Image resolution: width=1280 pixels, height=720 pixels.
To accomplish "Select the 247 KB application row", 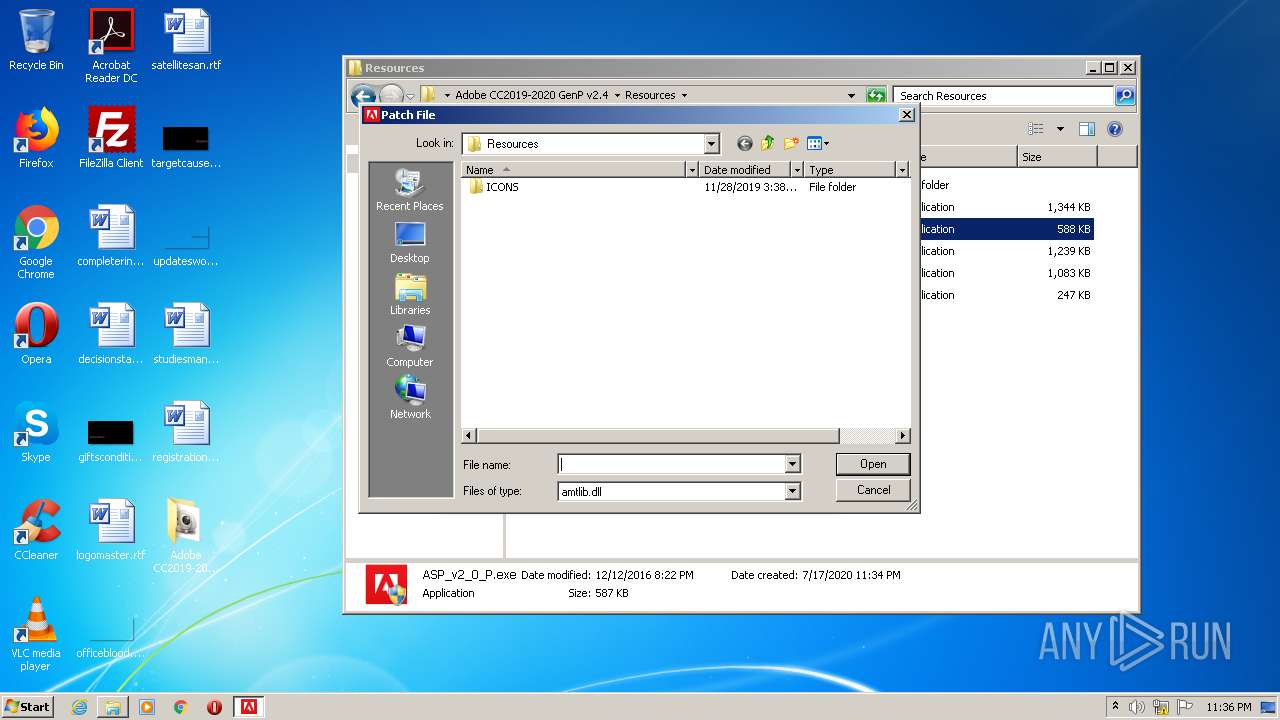I will click(x=1005, y=295).
